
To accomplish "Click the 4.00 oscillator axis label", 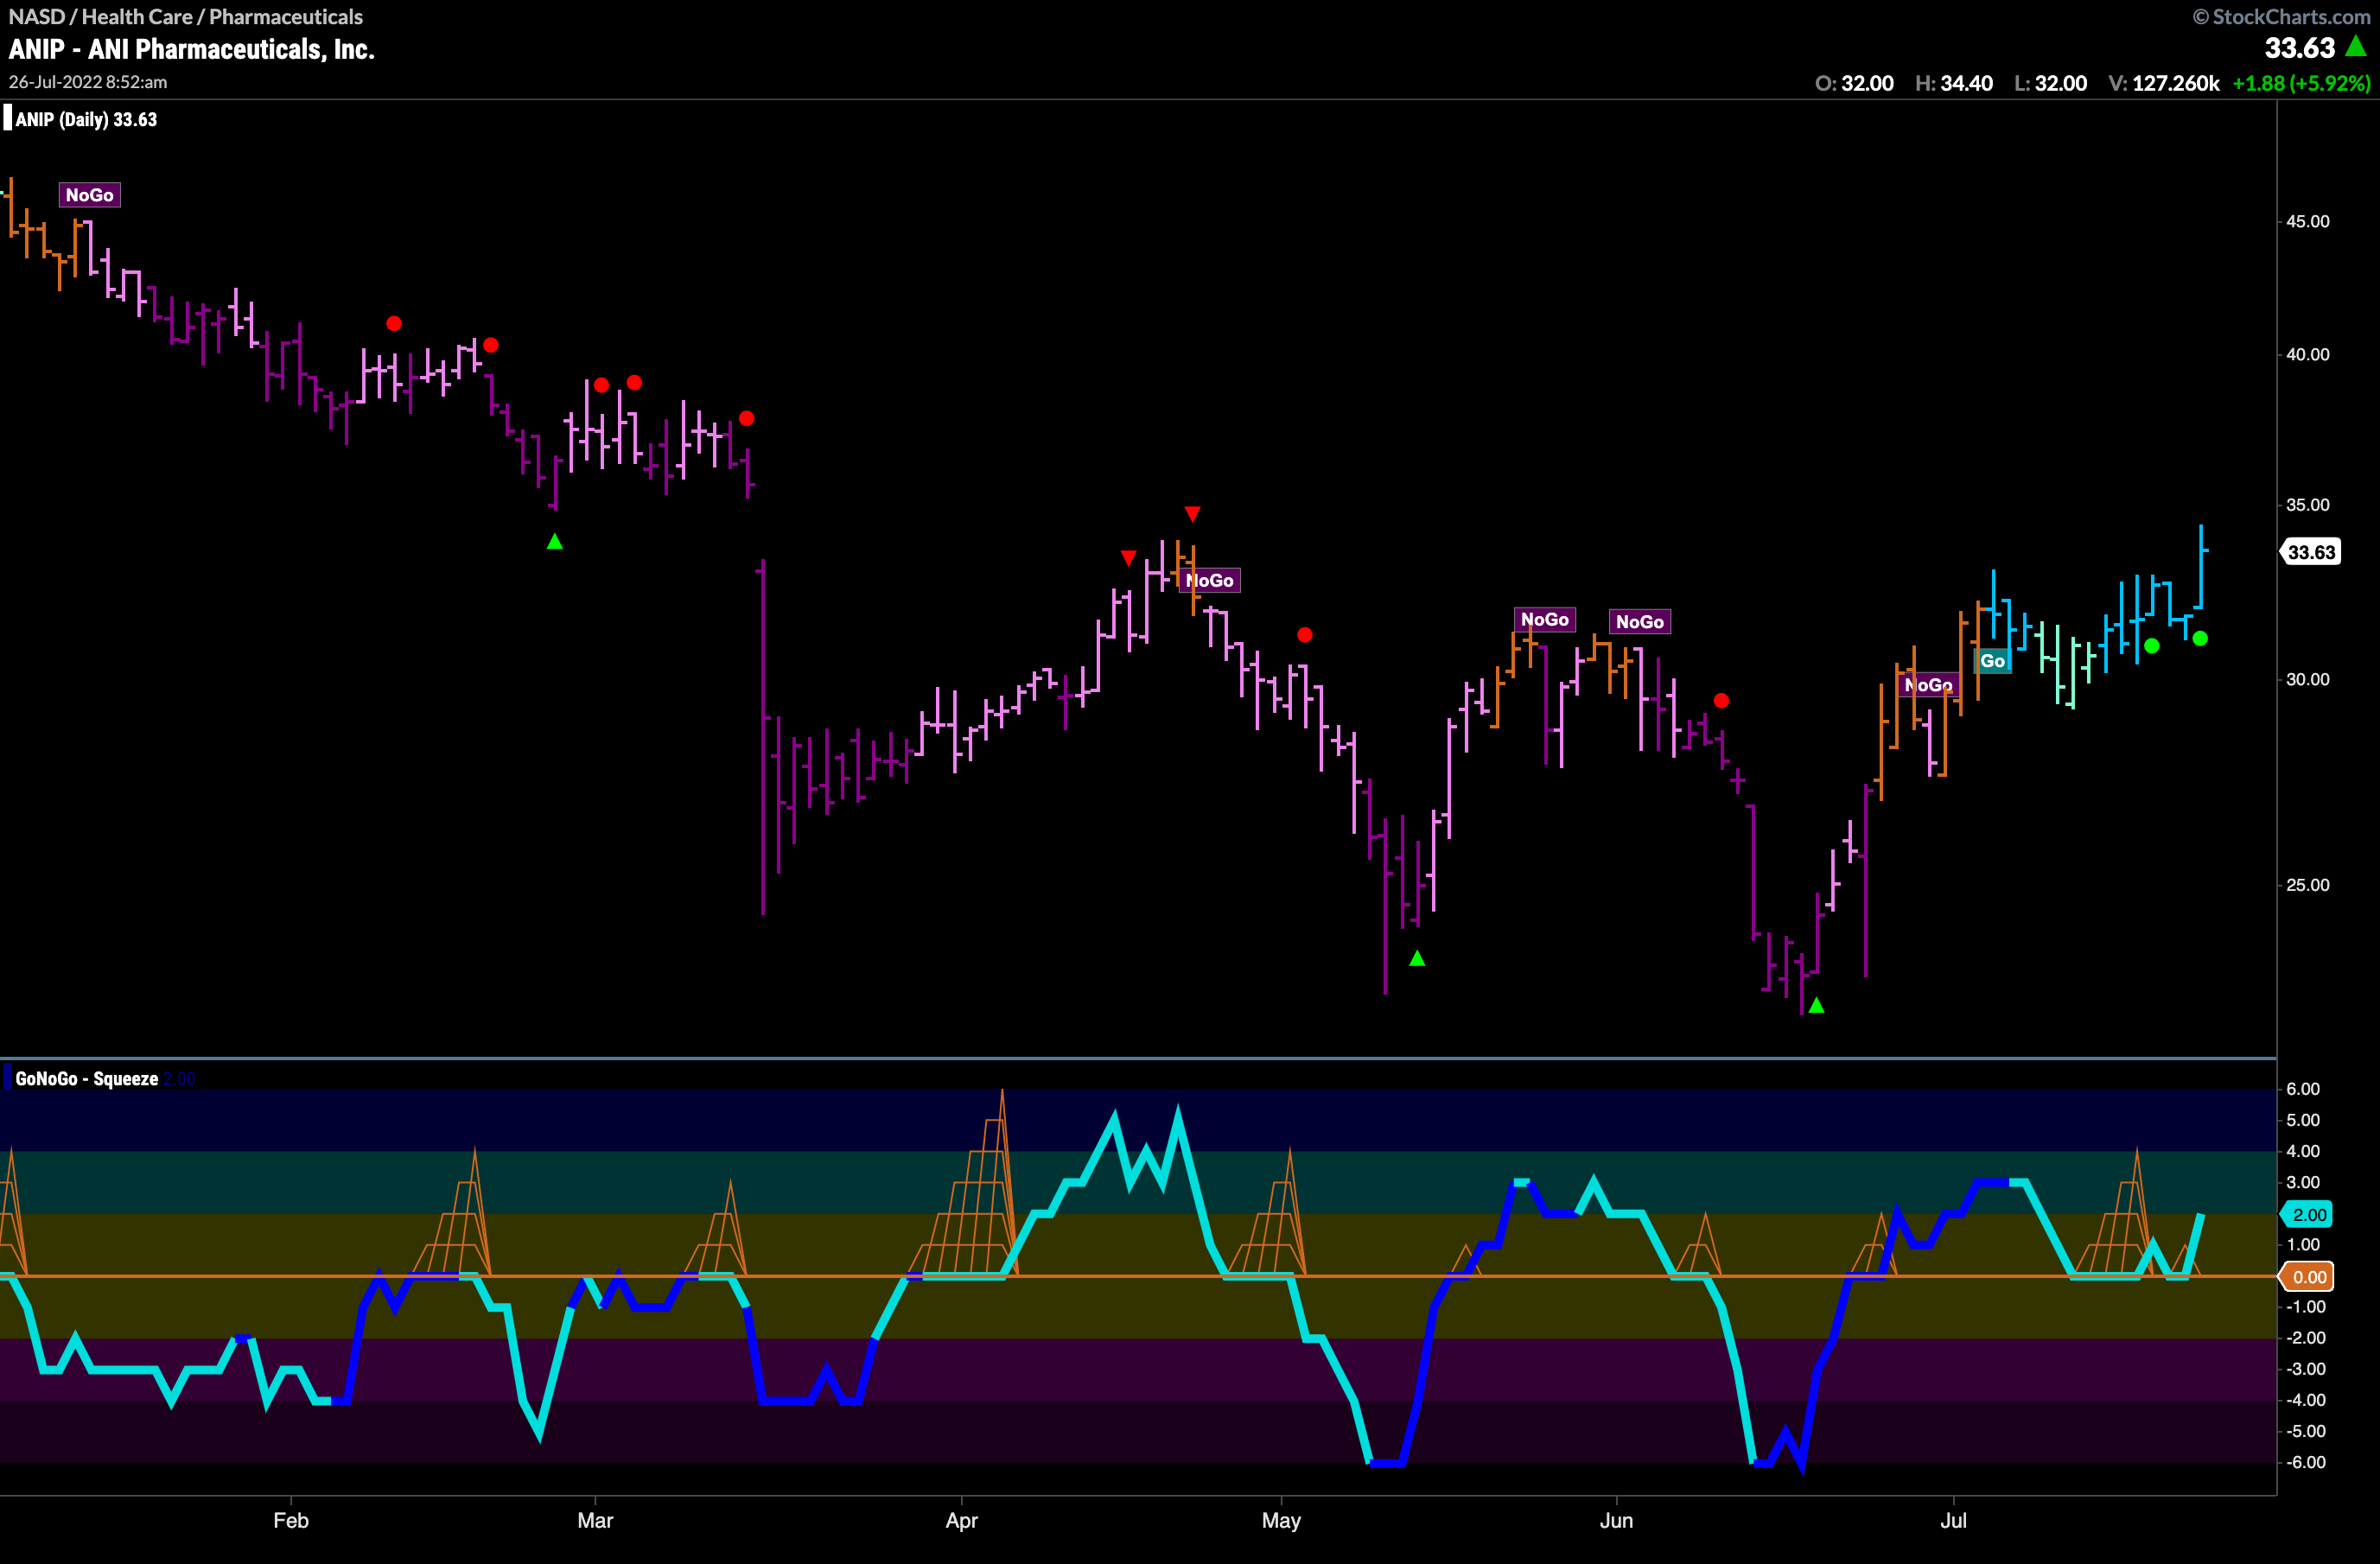I will pos(2303,1151).
